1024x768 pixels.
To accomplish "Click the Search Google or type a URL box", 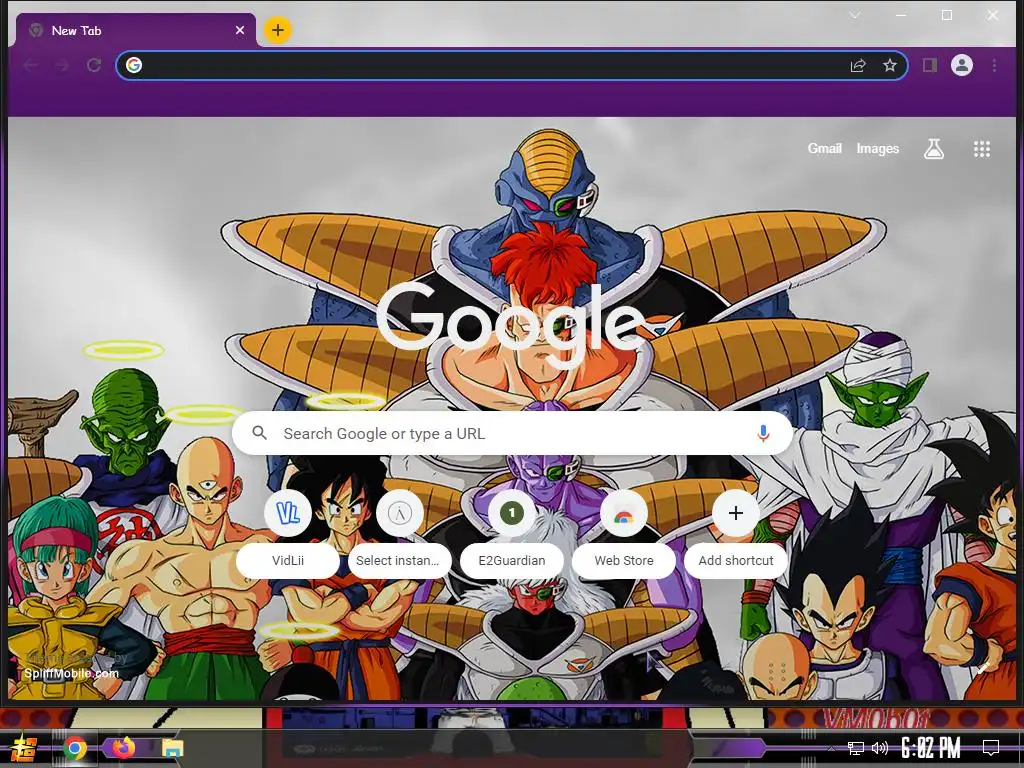I will coord(512,433).
